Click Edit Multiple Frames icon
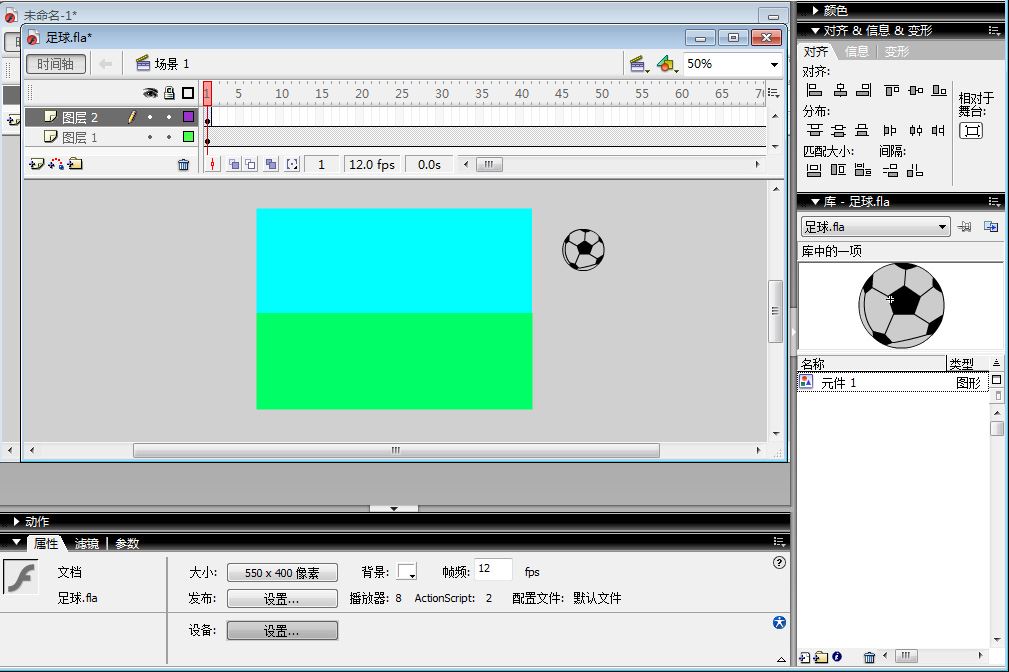The height and width of the screenshot is (672, 1009). pyautogui.click(x=272, y=165)
